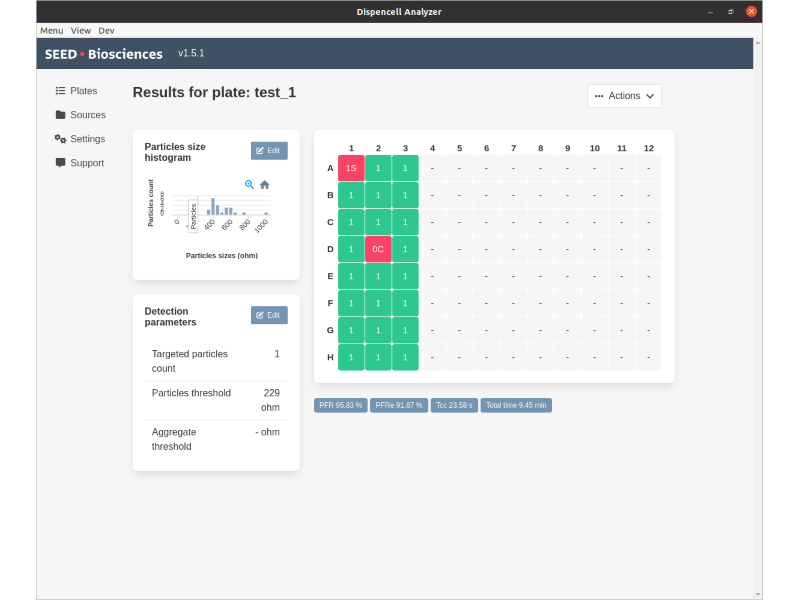Open the Menu menu
800x600 pixels.
[52, 31]
